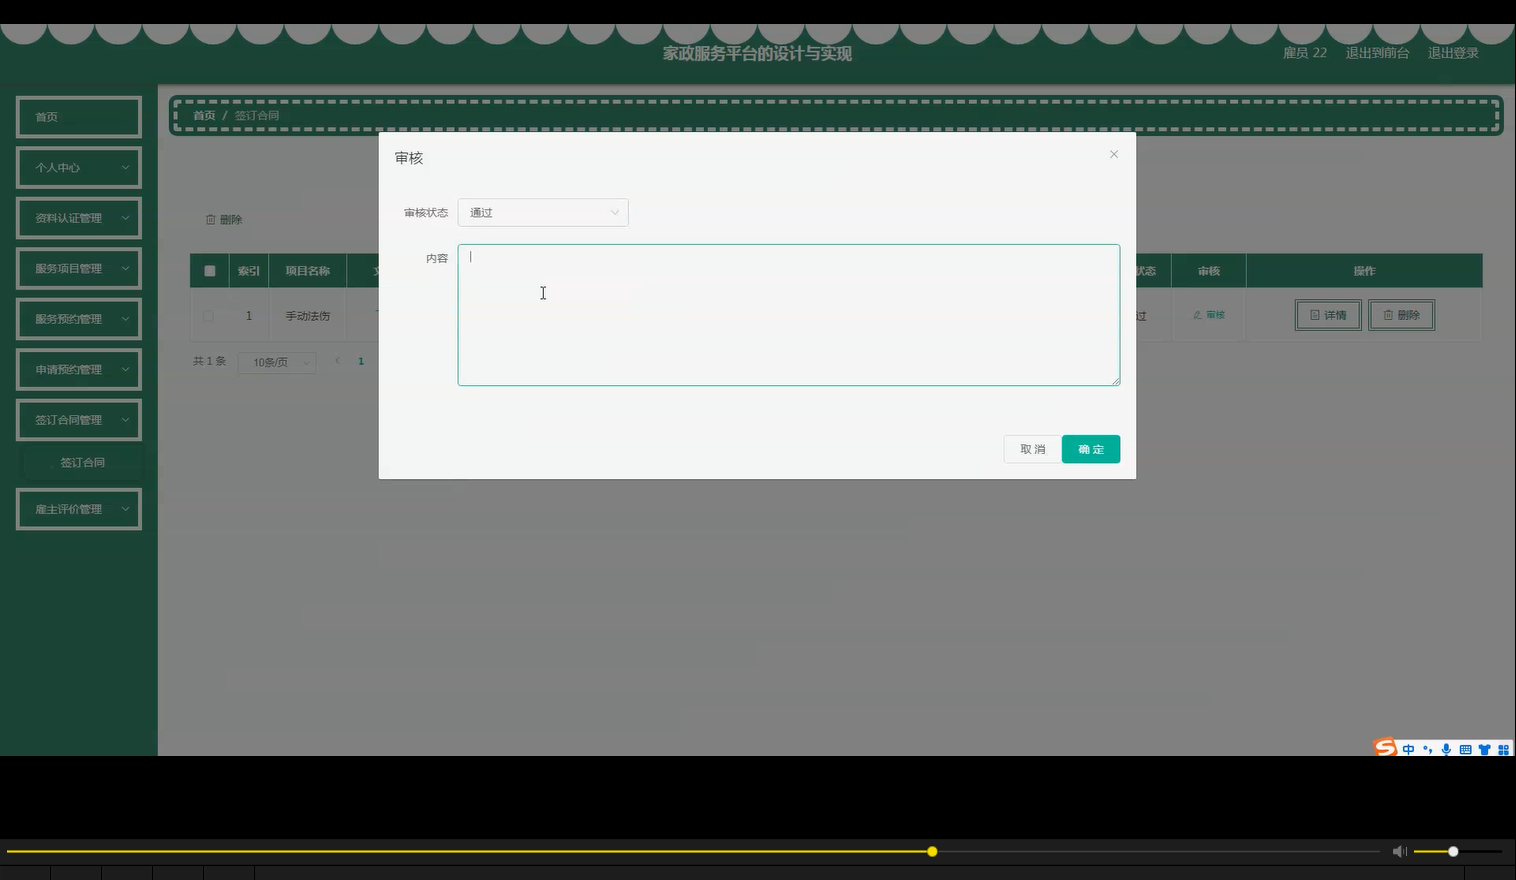Expand the 雇主评价管理 sidebar menu

(79, 509)
